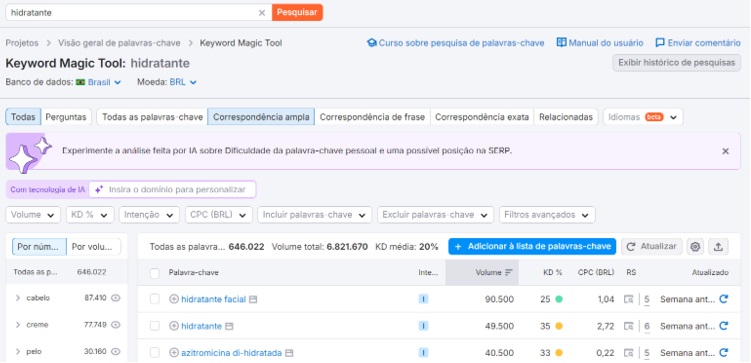This screenshot has height=363, width=751.
Task: Switch to Todas as palavras-chave tab
Action: tap(152, 117)
